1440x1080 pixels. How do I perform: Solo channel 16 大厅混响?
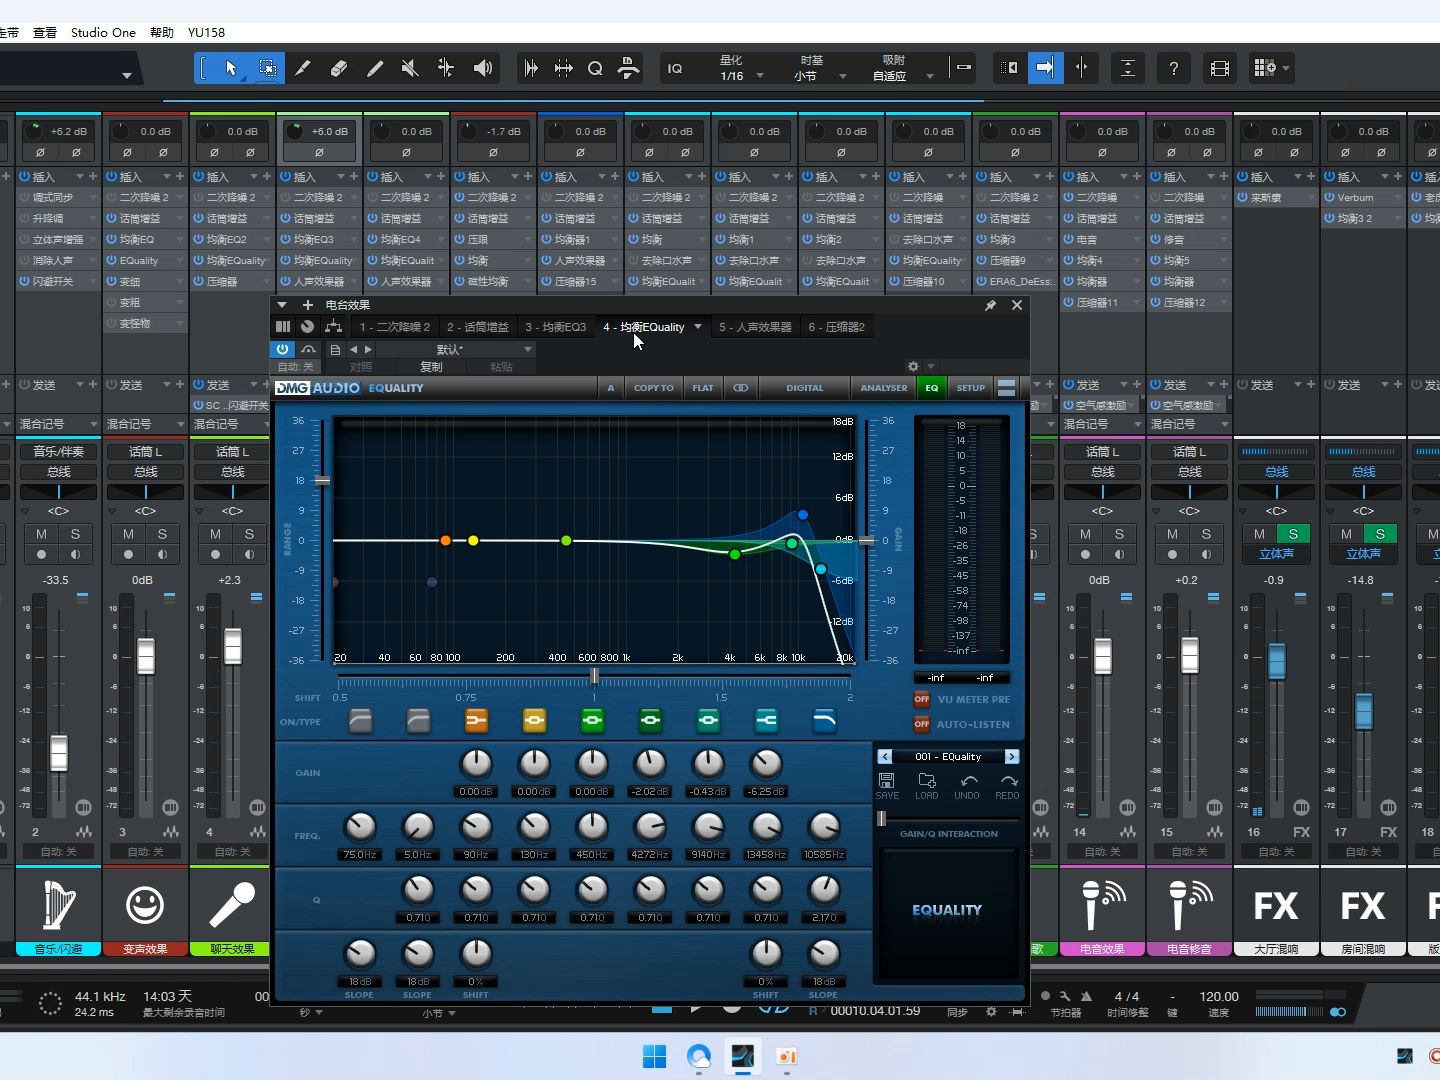(x=1293, y=534)
